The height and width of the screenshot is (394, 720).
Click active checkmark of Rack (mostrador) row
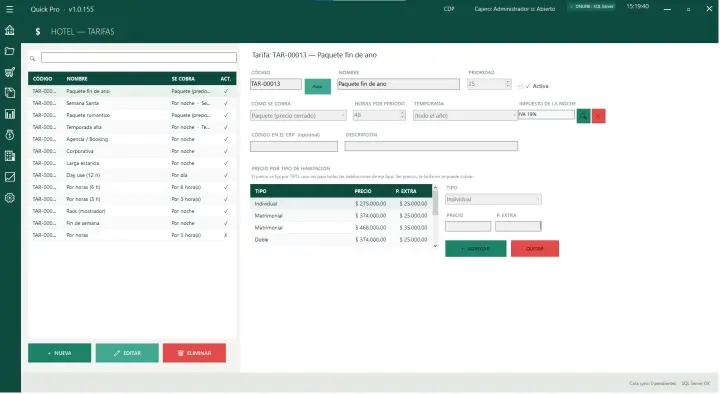(225, 211)
